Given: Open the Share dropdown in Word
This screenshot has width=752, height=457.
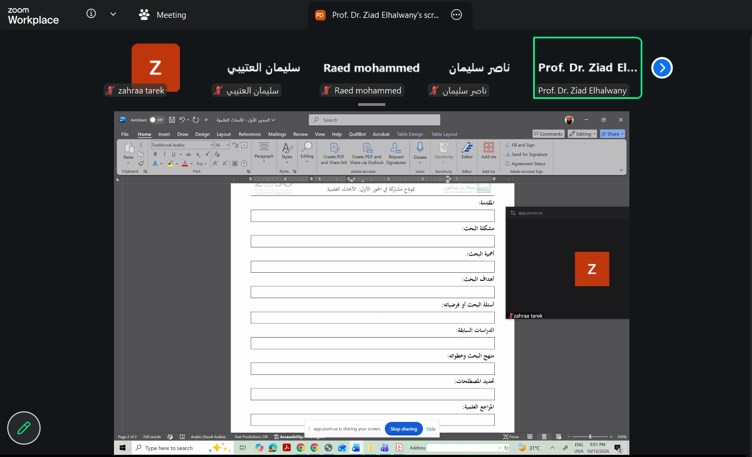Looking at the screenshot, I should click(x=612, y=134).
